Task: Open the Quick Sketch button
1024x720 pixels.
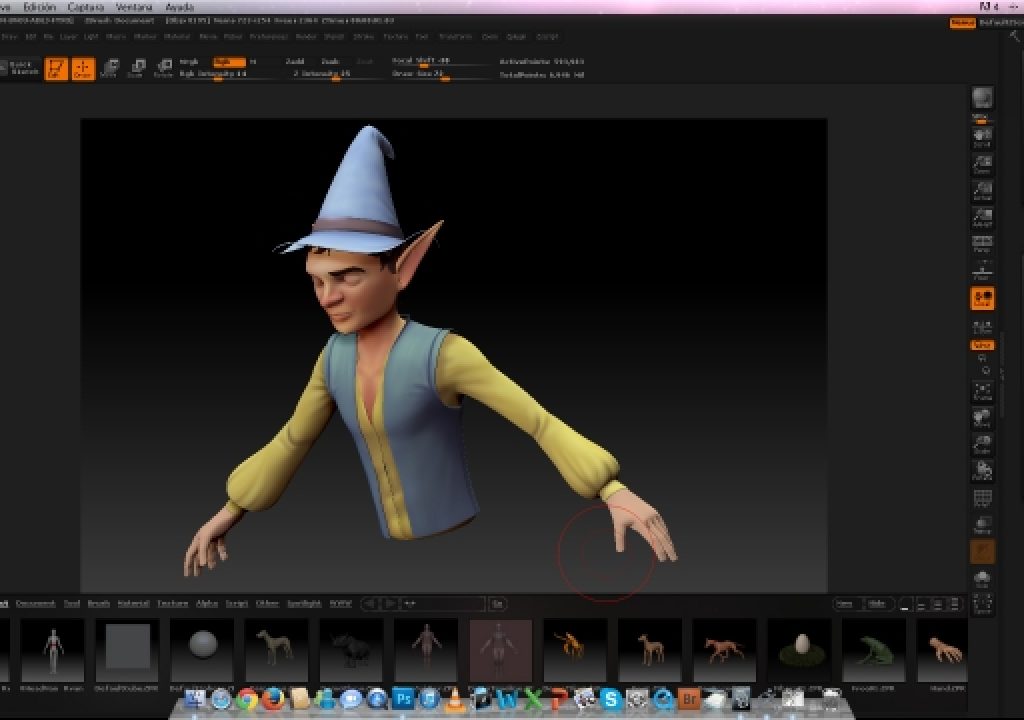Action: (x=20, y=68)
